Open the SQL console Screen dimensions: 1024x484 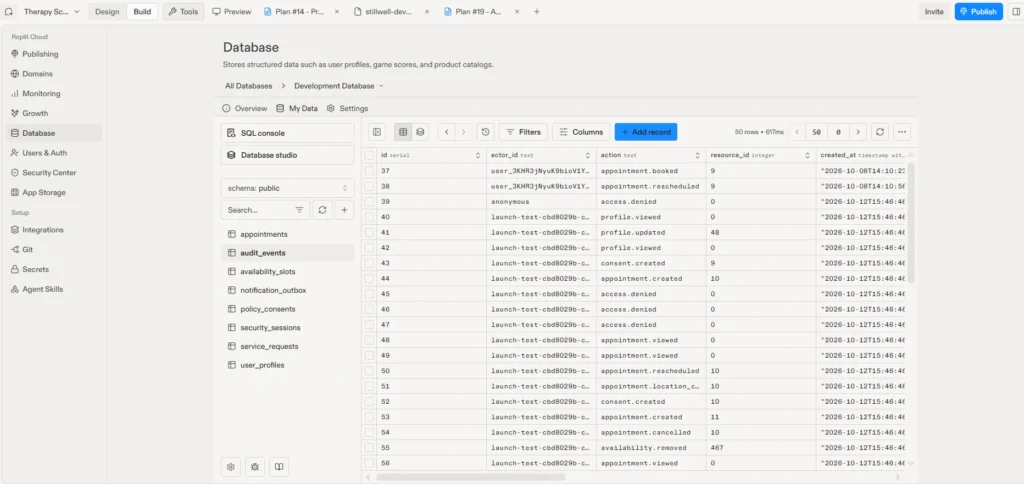point(287,133)
